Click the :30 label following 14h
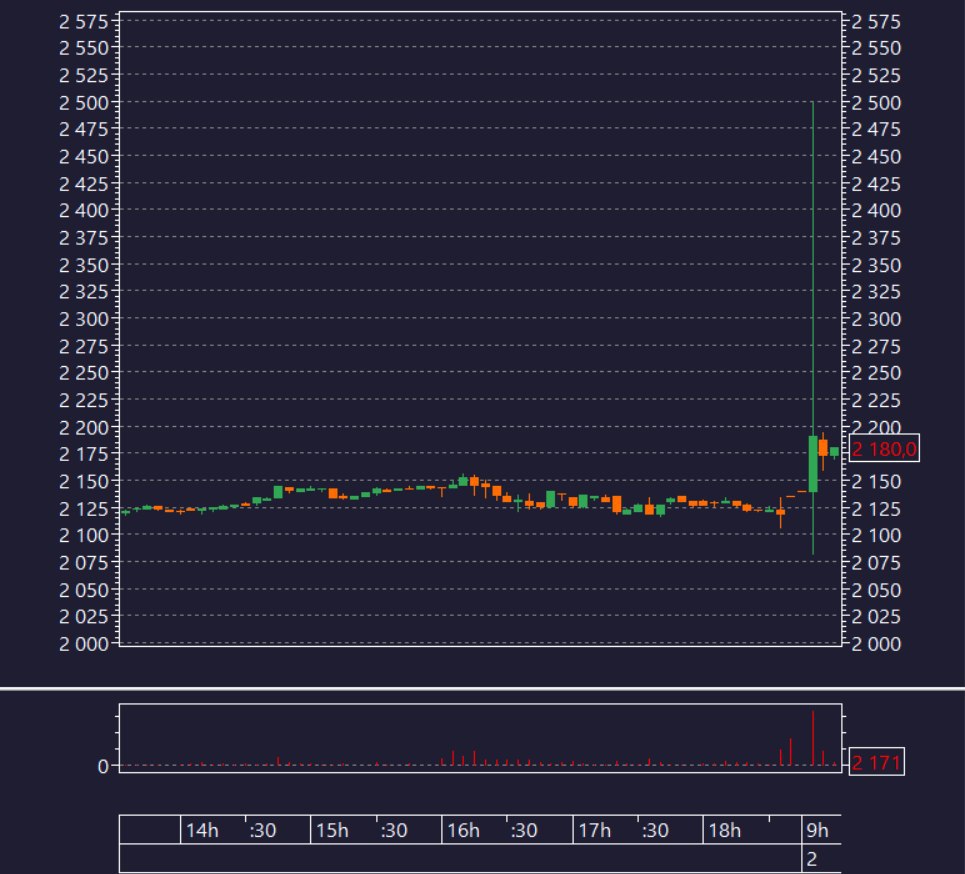Screen dimensions: 965x874 click(x=263, y=830)
